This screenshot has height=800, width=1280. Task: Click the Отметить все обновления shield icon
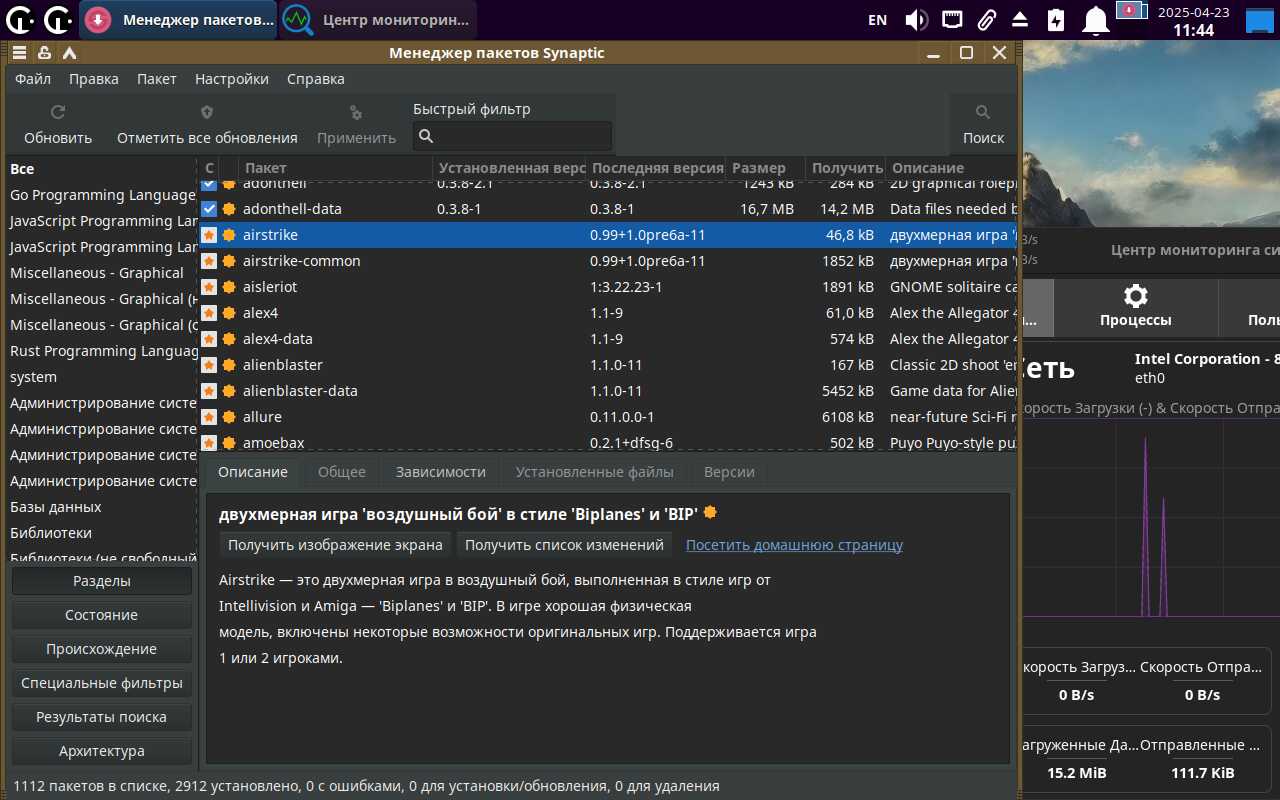207,113
